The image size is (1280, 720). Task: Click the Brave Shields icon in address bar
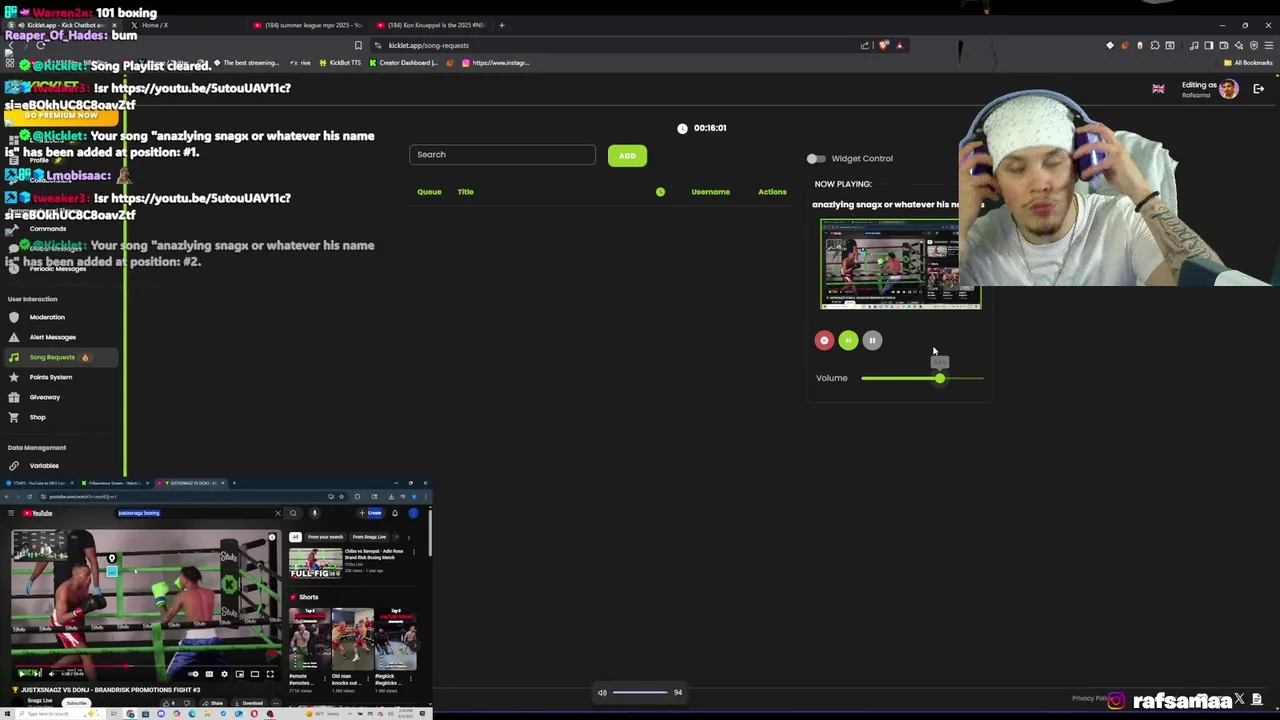pyautogui.click(x=883, y=45)
